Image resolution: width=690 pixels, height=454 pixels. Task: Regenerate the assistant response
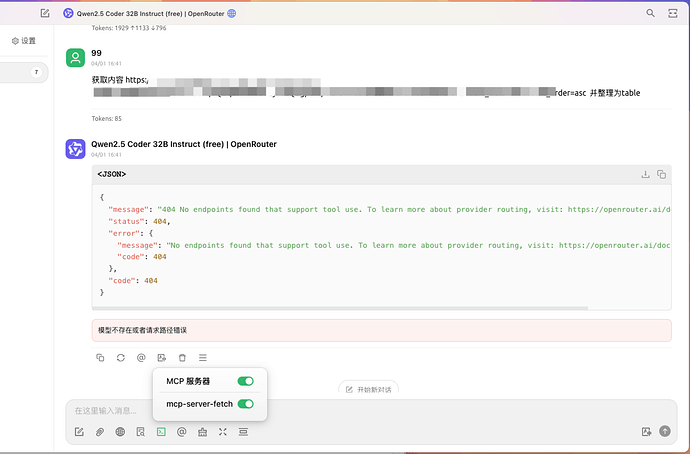click(x=121, y=358)
